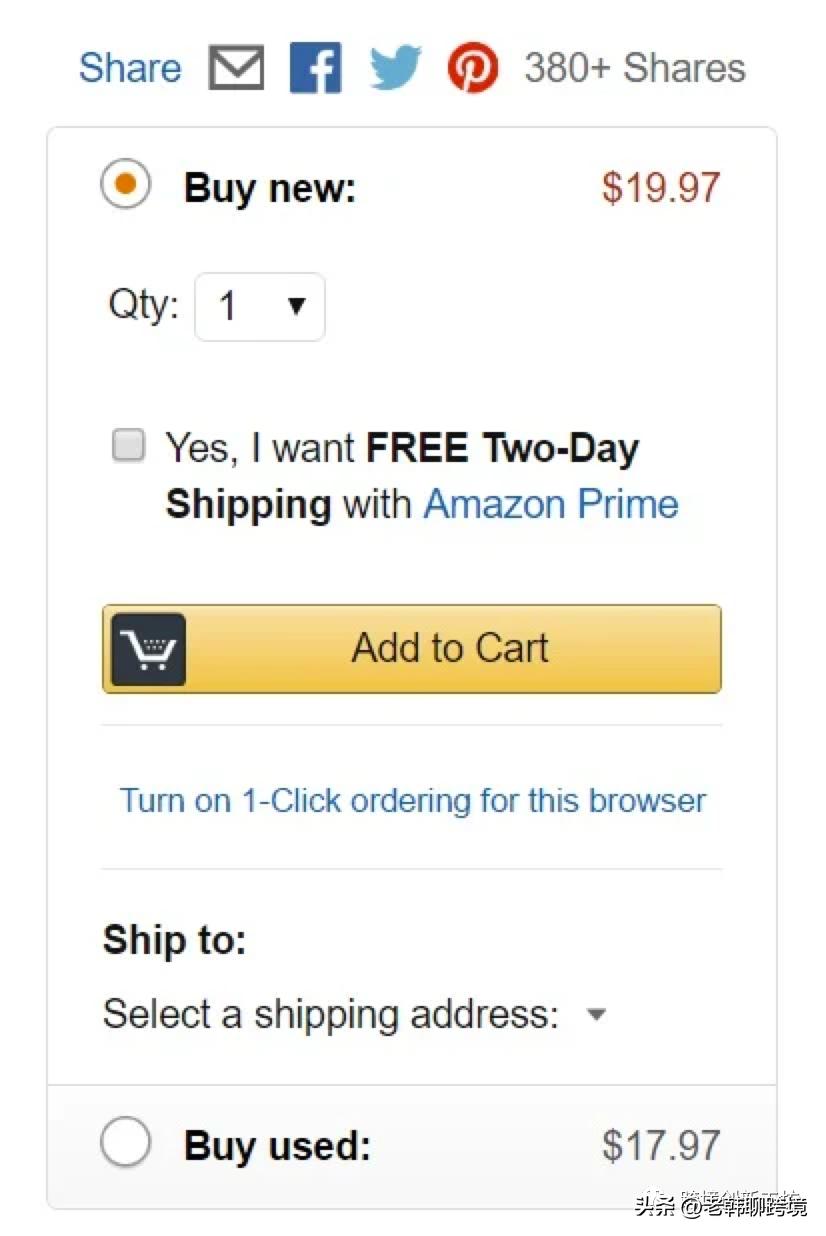Click the shopping cart icon on the button
This screenshot has height=1236, width=826.
pos(148,649)
